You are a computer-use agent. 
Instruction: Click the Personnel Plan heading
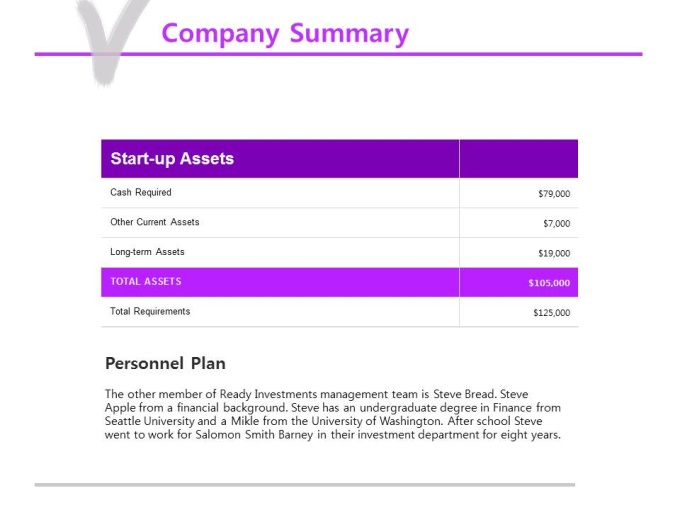[165, 363]
